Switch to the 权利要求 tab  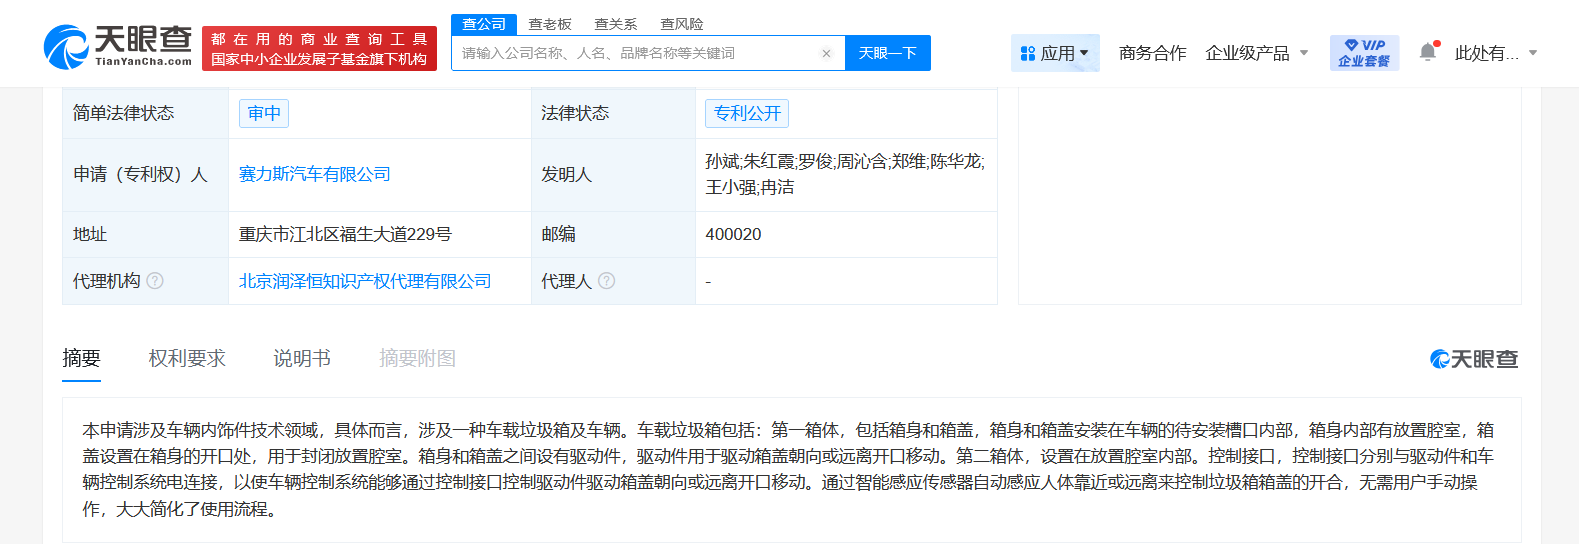(187, 358)
